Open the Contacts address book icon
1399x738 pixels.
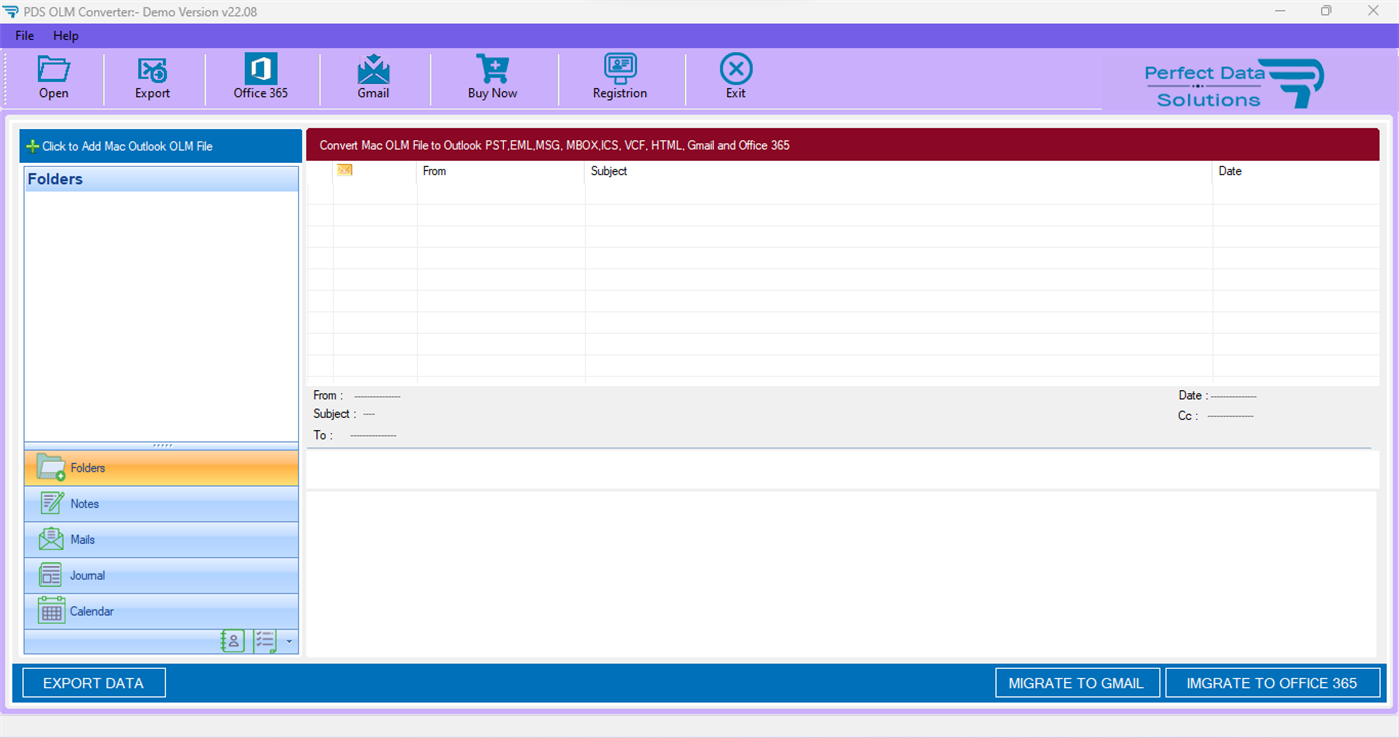tap(232, 641)
